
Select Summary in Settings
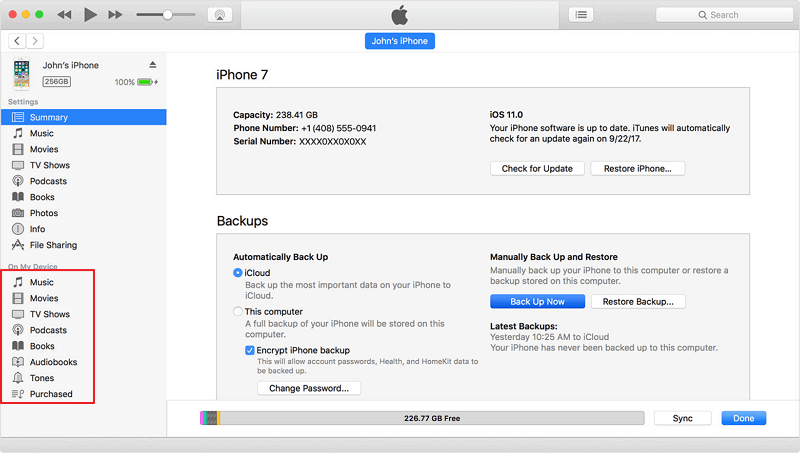[x=84, y=117]
